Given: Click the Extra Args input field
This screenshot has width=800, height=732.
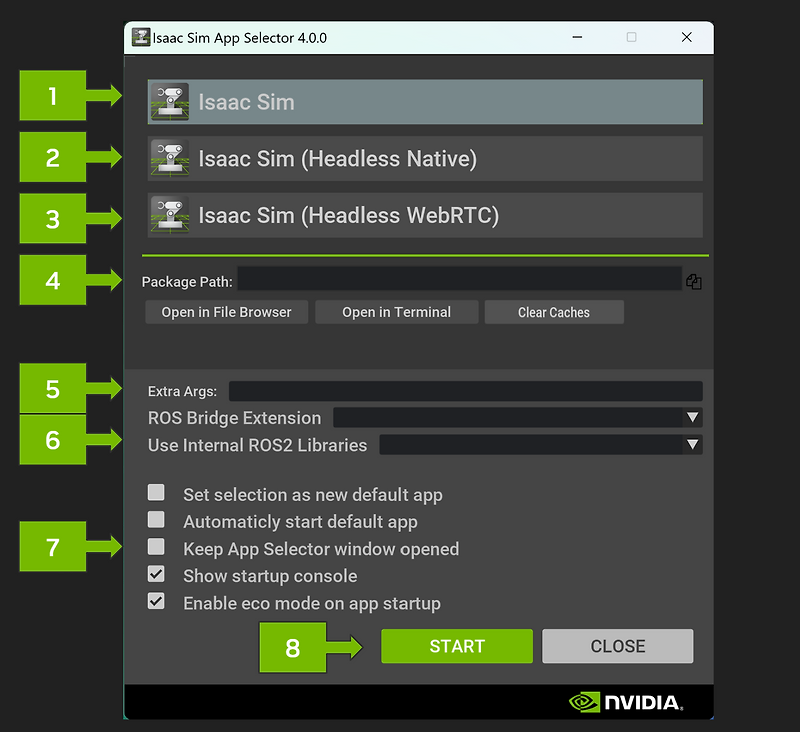Looking at the screenshot, I should pyautogui.click(x=466, y=391).
